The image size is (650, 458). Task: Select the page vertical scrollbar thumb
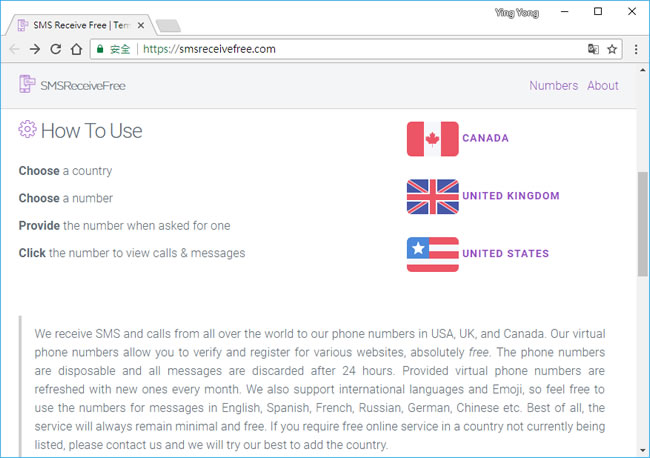point(643,224)
